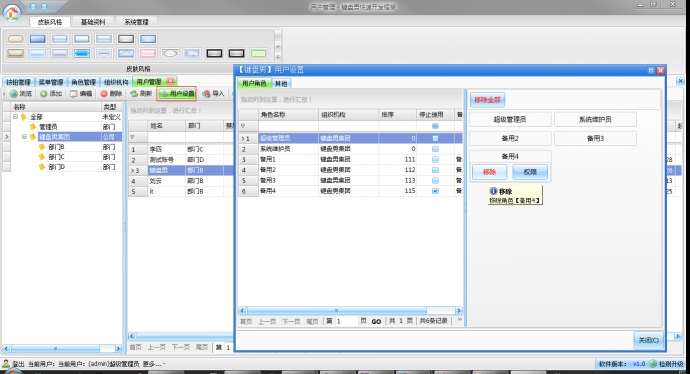Apply the tan skin style in second row
The width and height of the screenshot is (690, 374).
pyautogui.click(x=15, y=54)
